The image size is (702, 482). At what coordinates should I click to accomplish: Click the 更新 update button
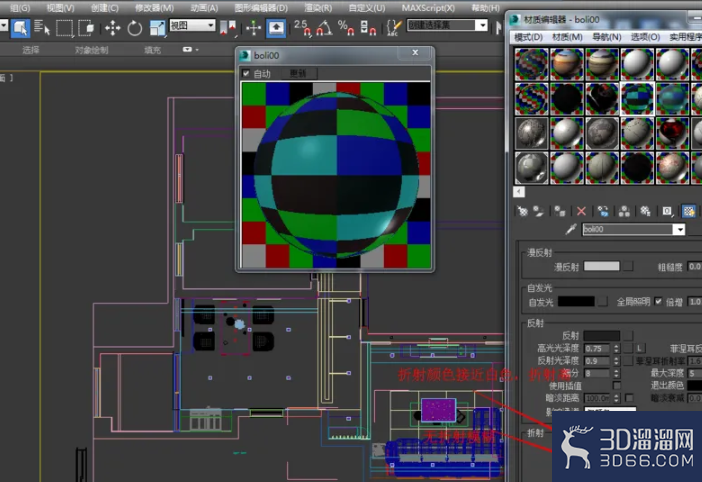tap(298, 73)
